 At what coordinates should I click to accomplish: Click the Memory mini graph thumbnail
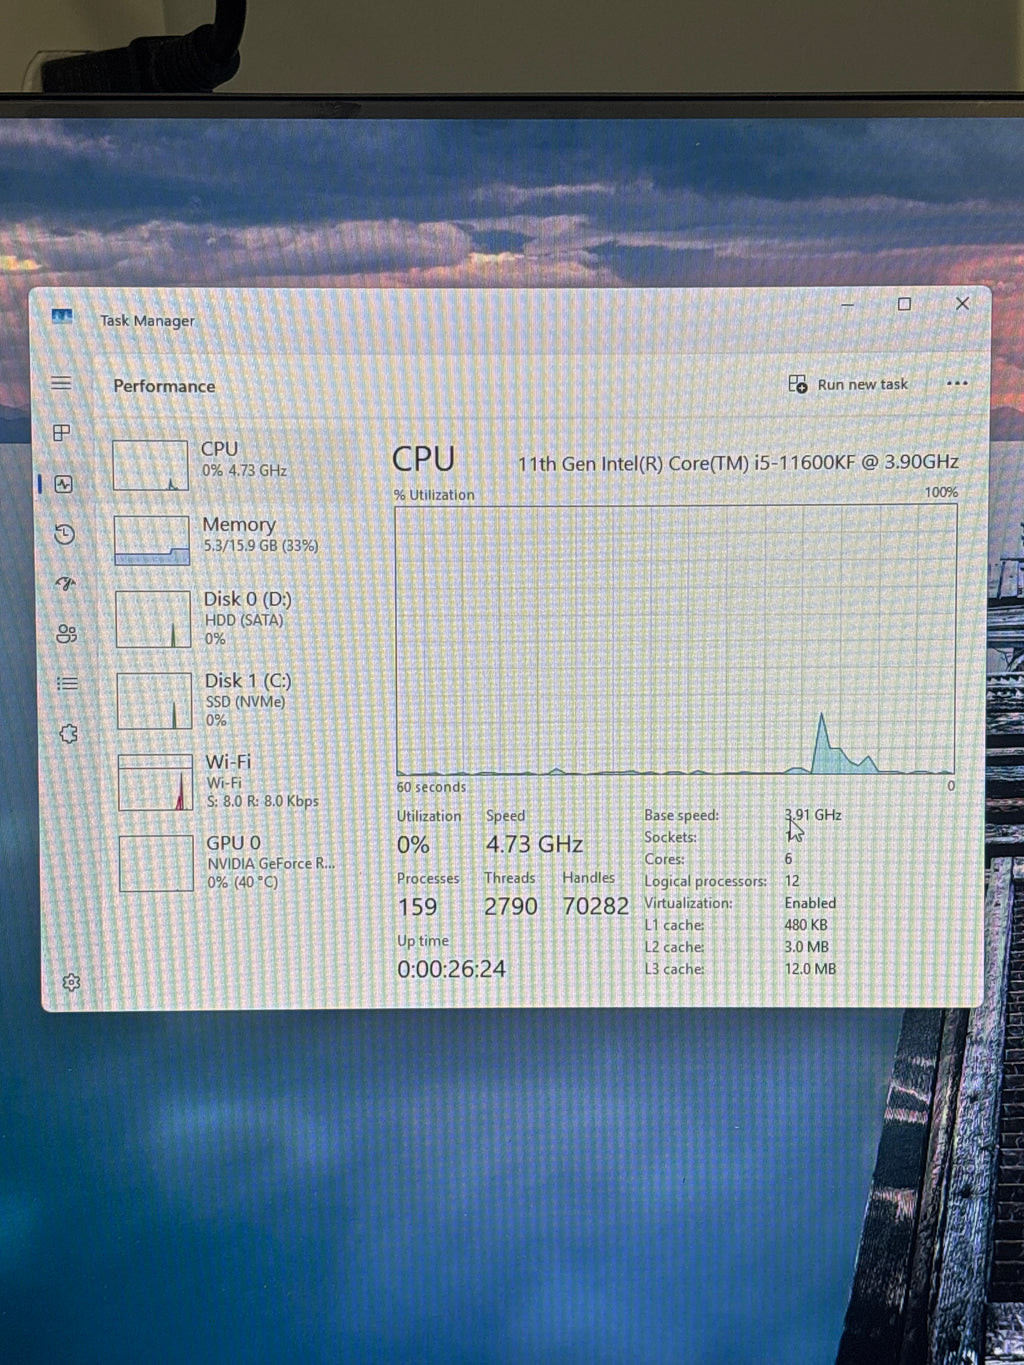click(151, 540)
